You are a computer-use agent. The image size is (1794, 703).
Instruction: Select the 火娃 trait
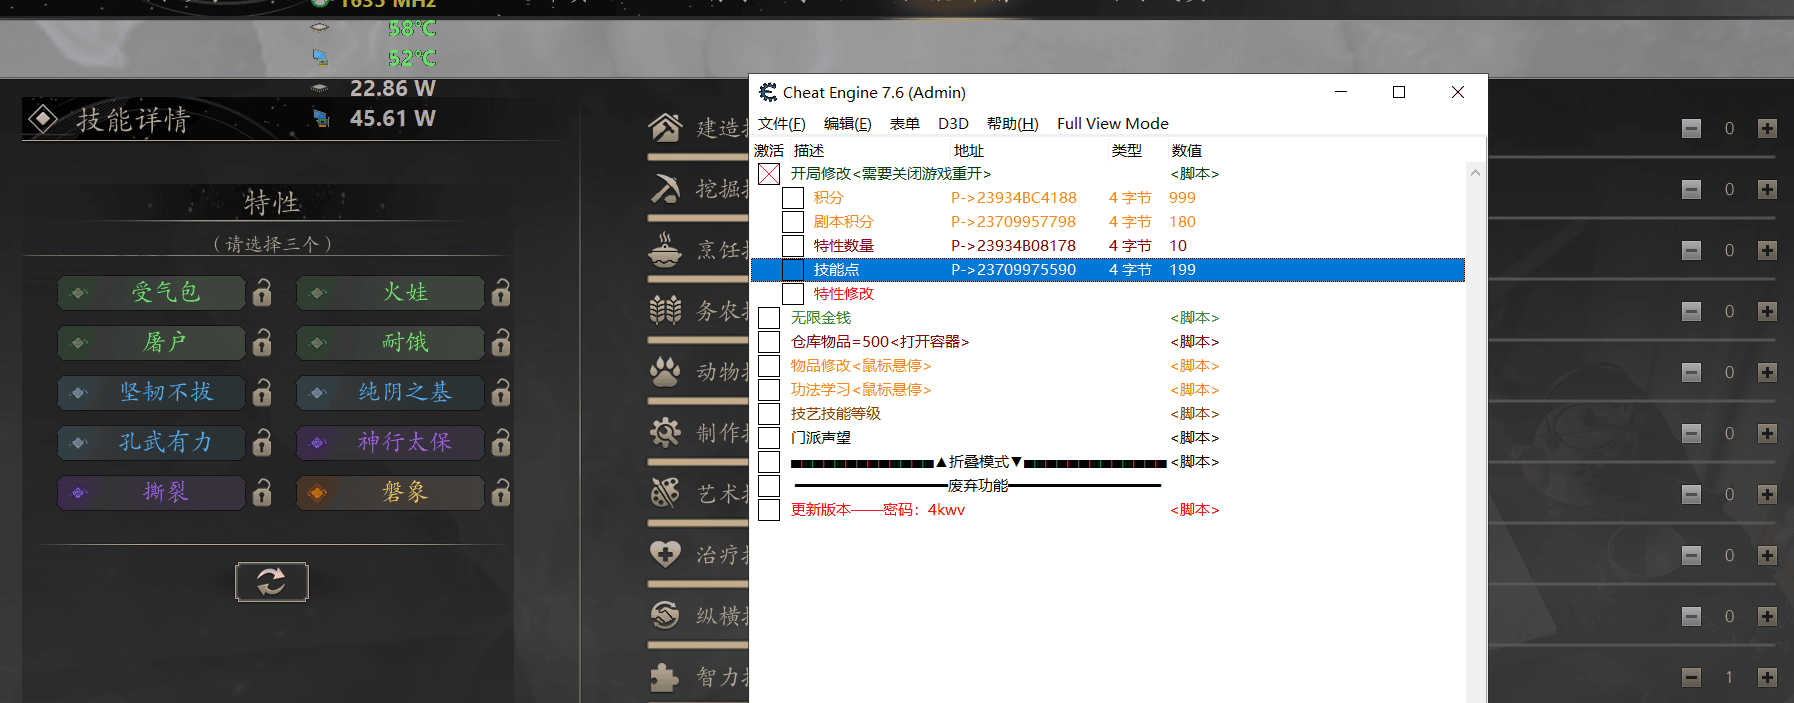pyautogui.click(x=390, y=292)
